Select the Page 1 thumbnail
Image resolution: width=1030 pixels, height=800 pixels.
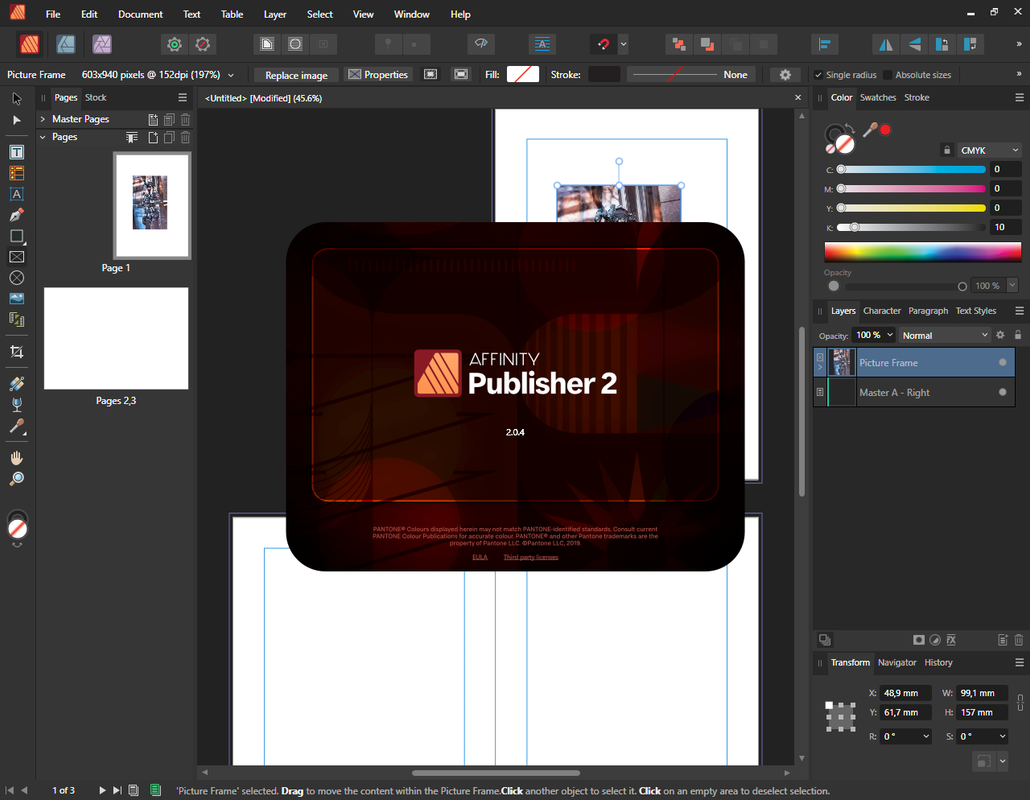tap(152, 206)
